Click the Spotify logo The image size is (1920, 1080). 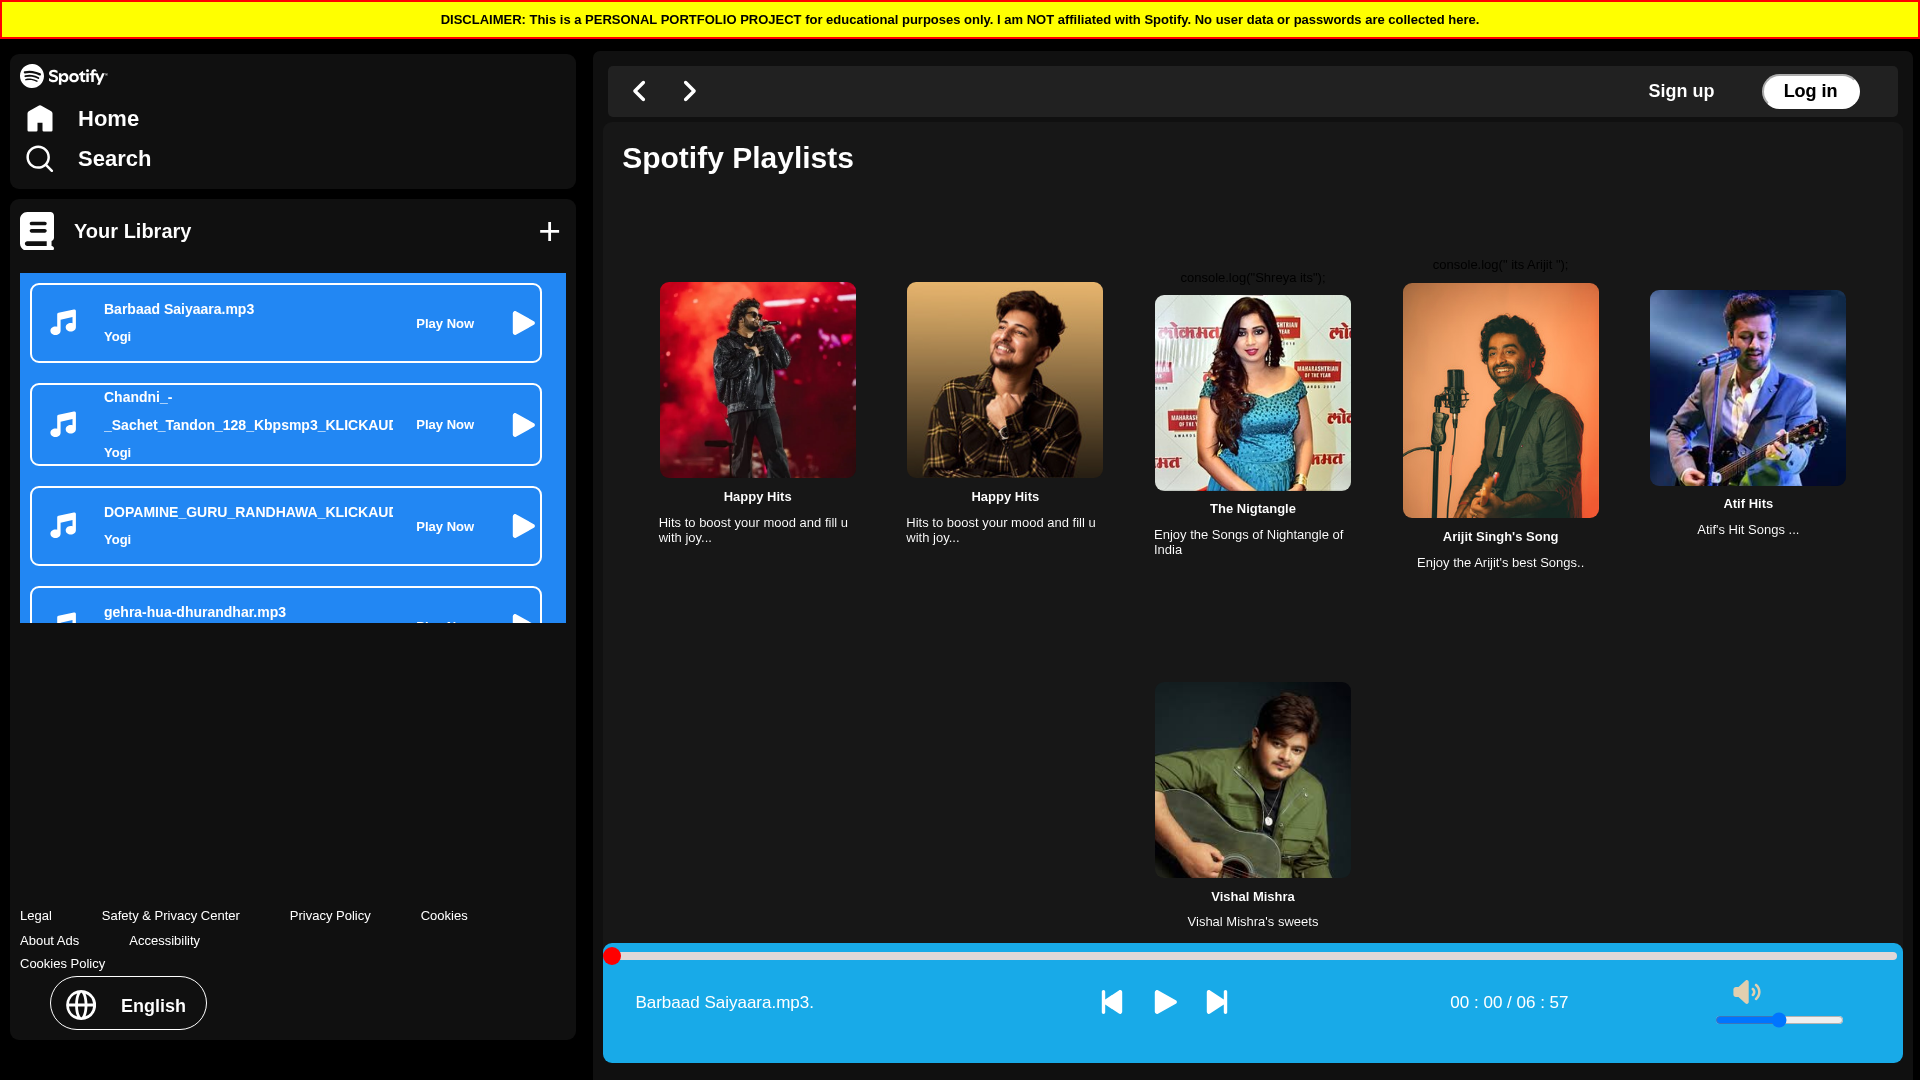click(64, 76)
